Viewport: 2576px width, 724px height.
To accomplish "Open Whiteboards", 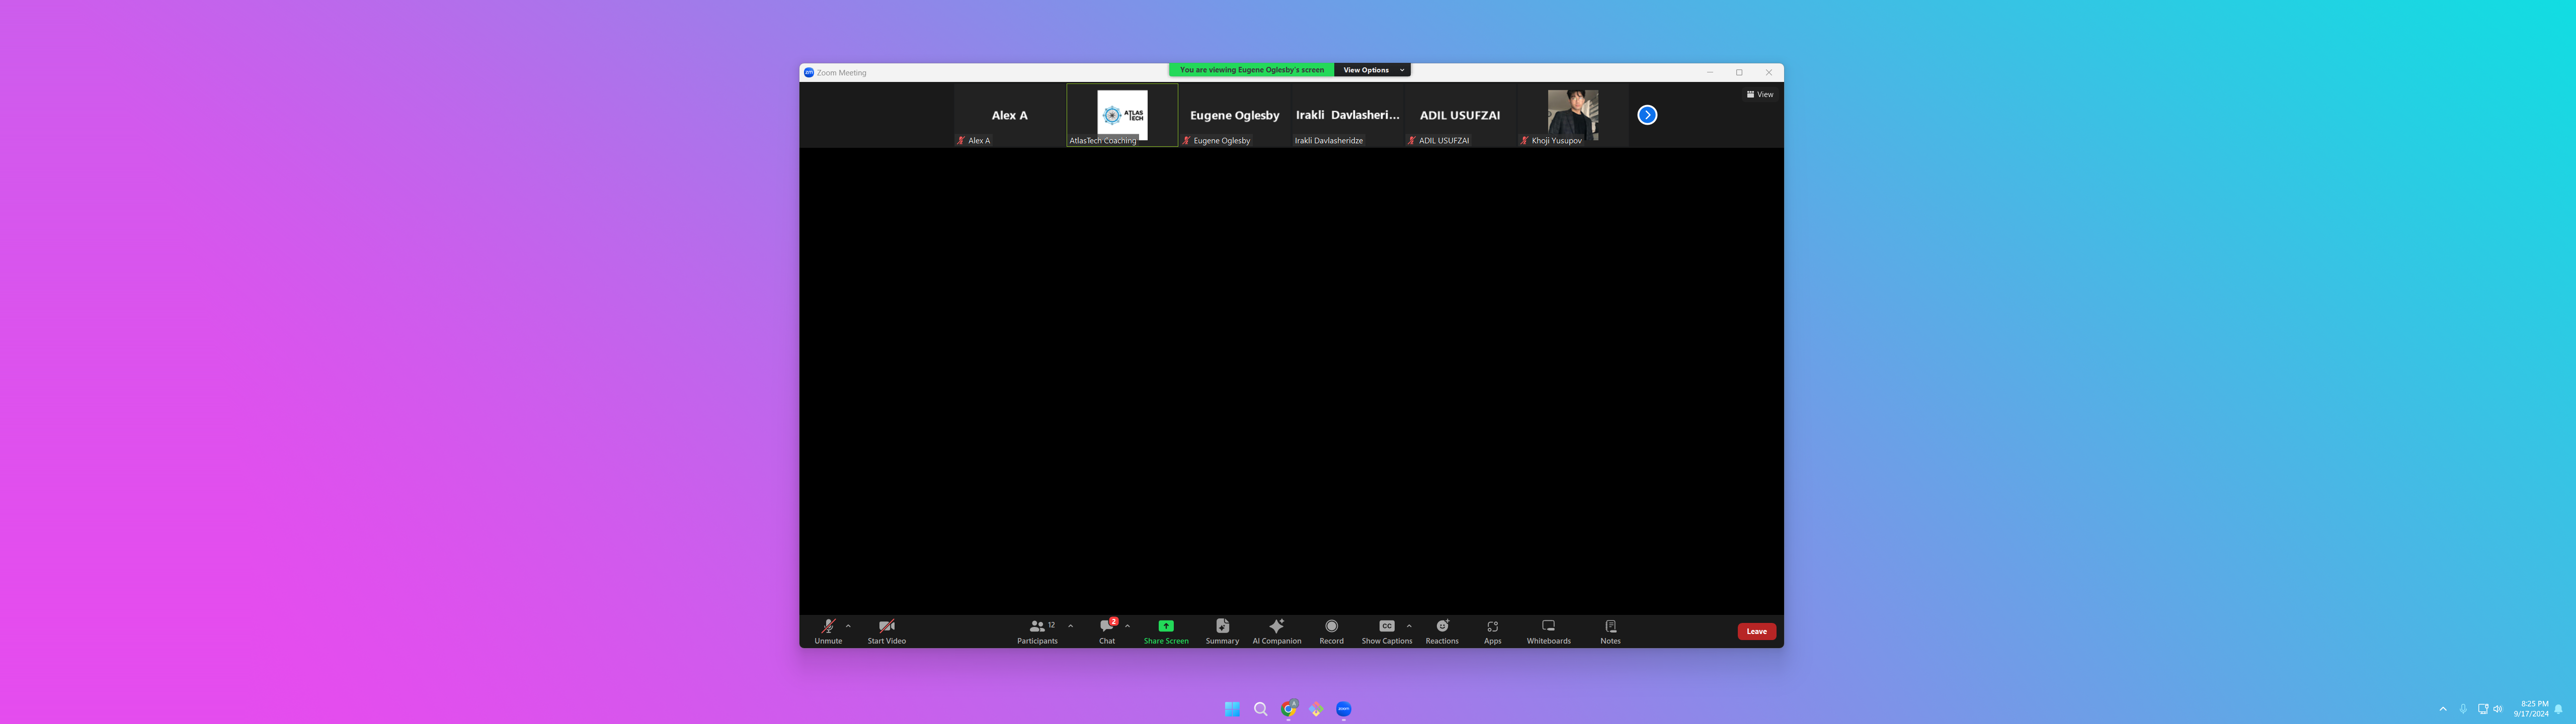I will [1548, 630].
